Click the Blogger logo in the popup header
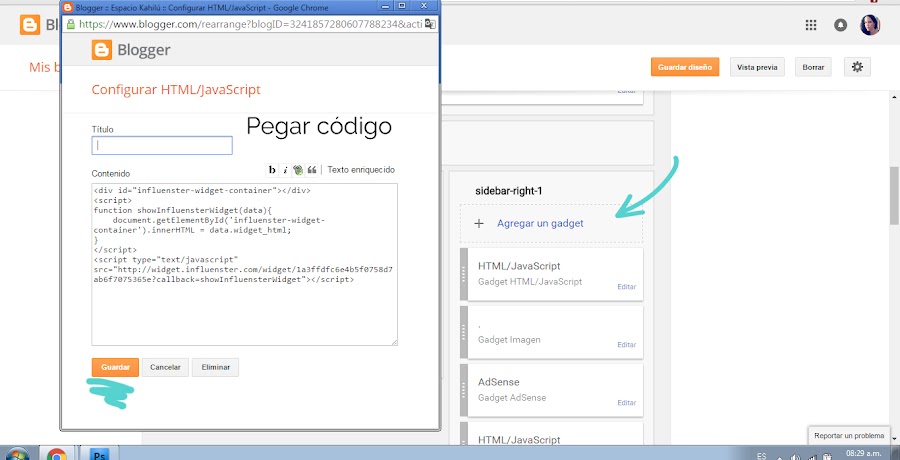900x460 pixels. coord(131,50)
